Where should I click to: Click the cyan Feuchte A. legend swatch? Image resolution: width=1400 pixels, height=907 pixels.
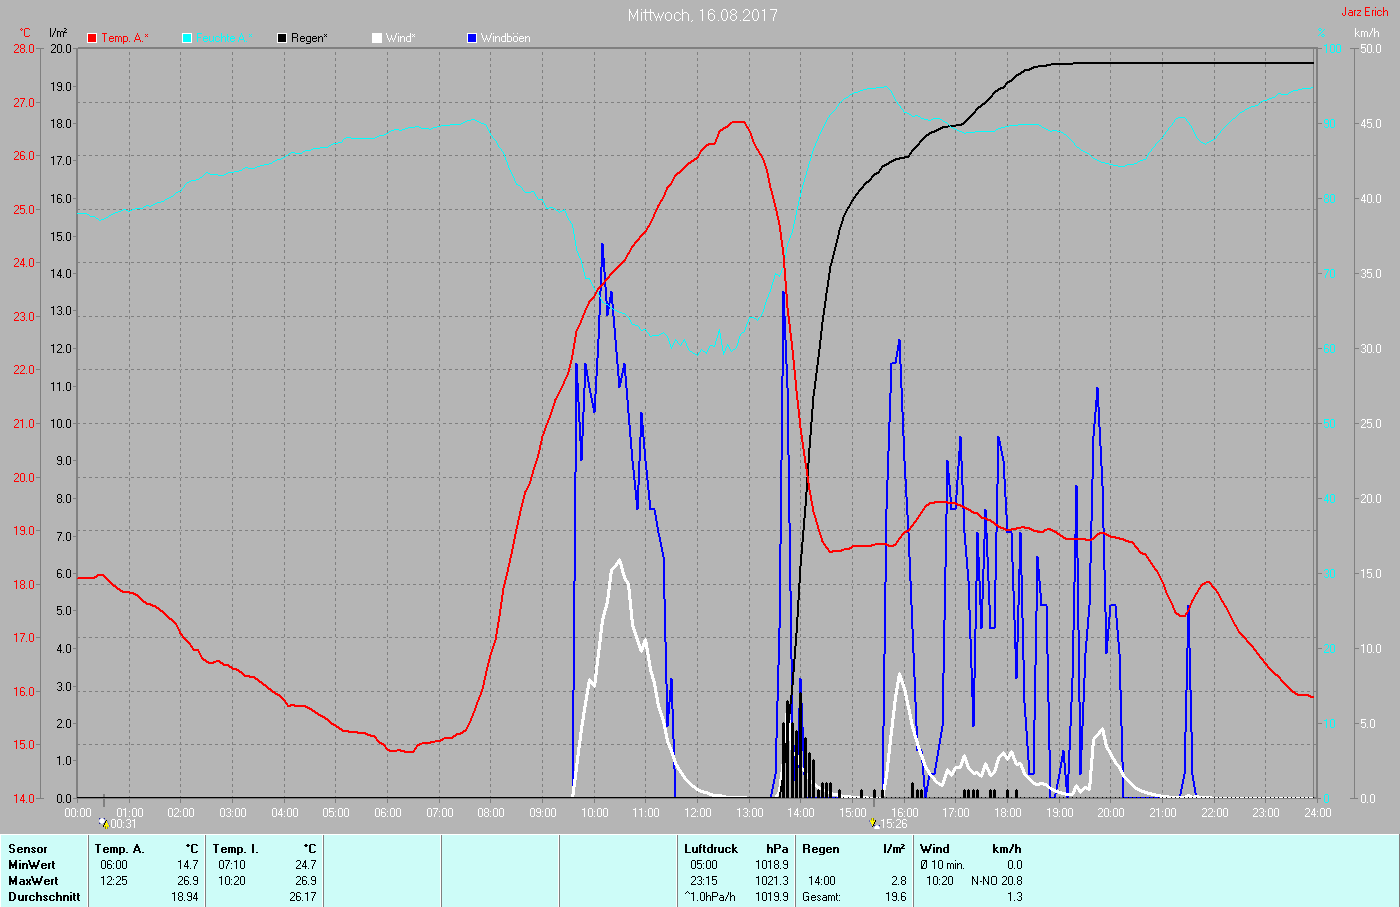click(x=187, y=38)
